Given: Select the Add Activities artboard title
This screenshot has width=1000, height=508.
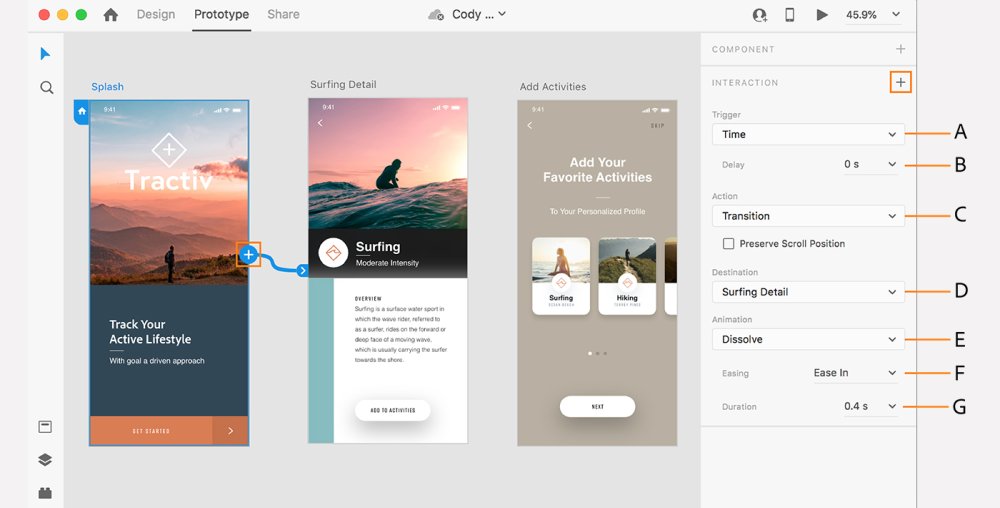Looking at the screenshot, I should [x=553, y=87].
